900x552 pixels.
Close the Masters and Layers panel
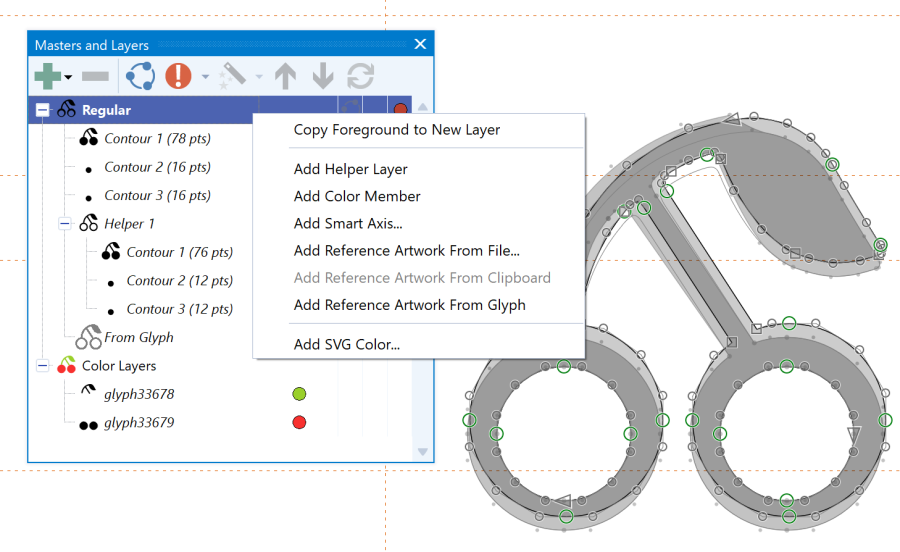420,44
